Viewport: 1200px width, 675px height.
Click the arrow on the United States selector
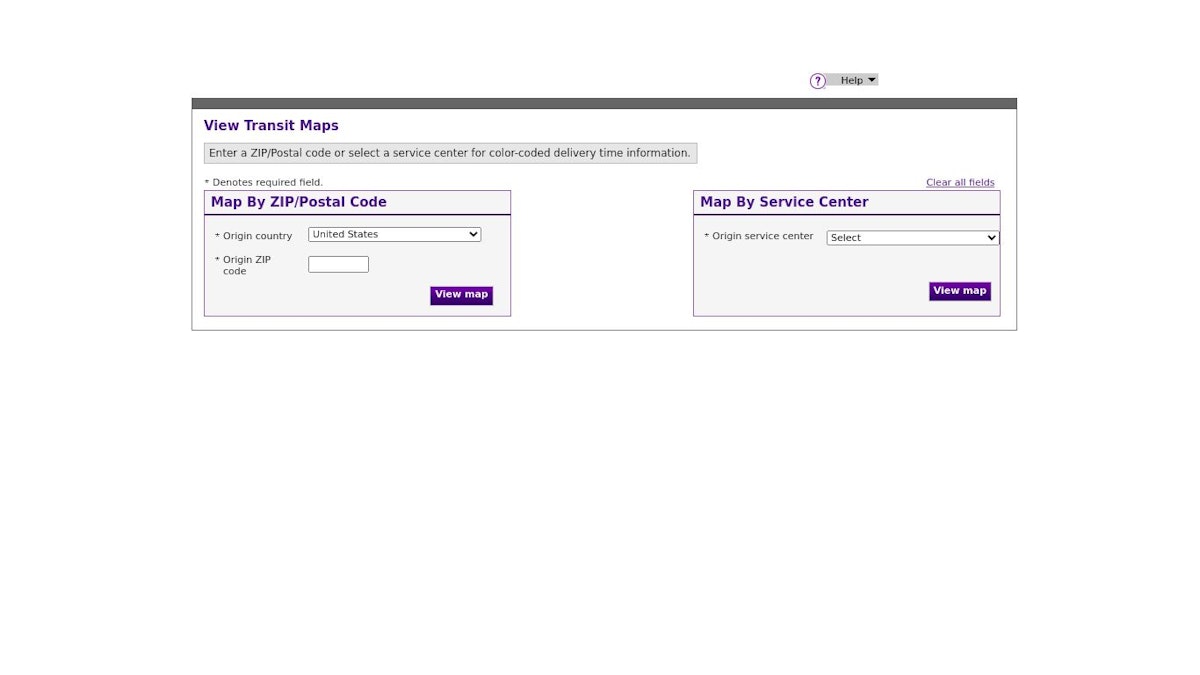[x=474, y=235]
